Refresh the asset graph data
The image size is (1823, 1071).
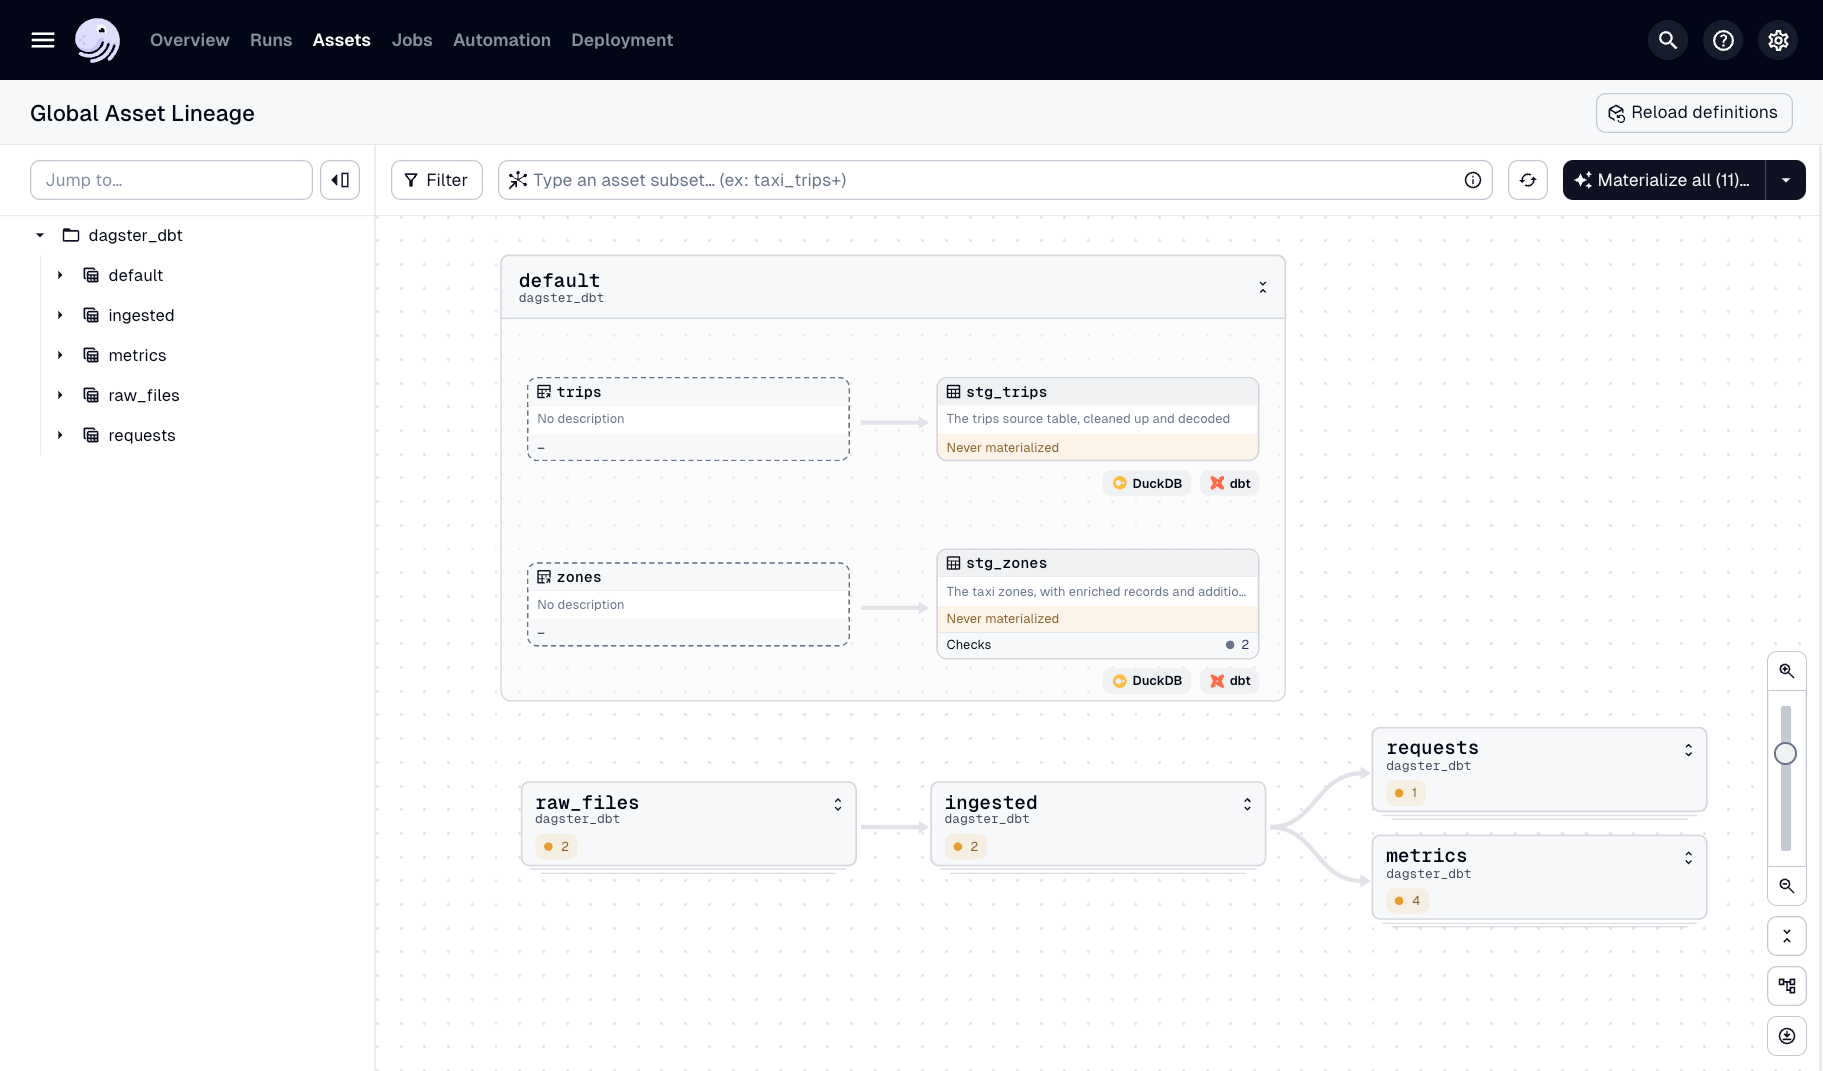[1529, 180]
